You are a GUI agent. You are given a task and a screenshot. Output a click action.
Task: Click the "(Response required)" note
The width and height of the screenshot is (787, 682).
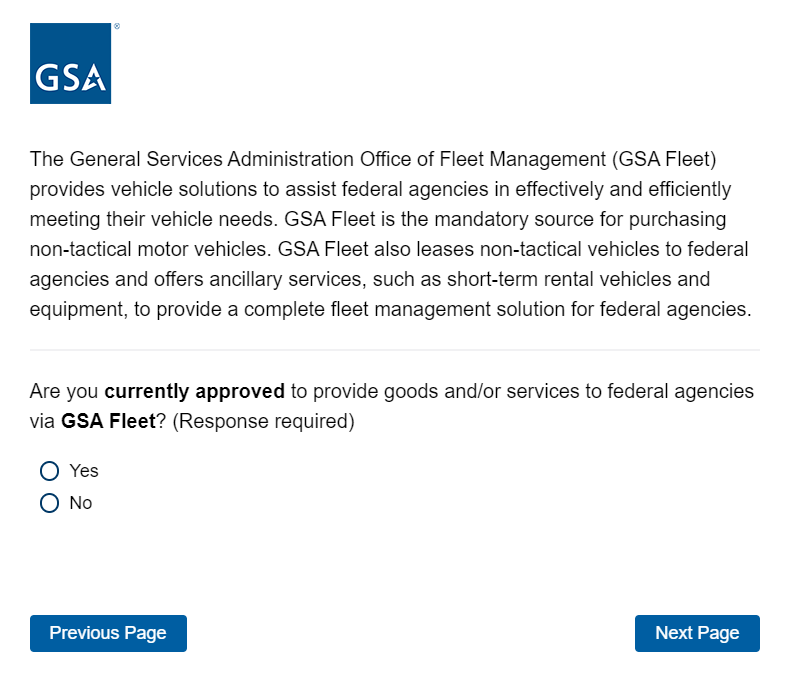tap(263, 422)
